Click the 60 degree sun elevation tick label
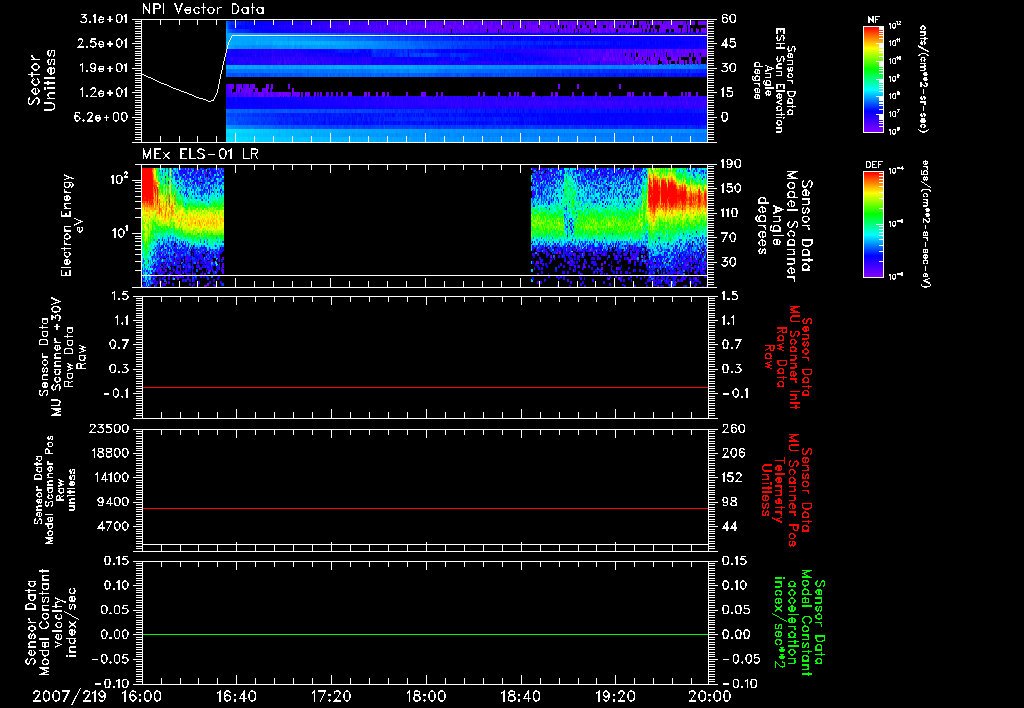The width and height of the screenshot is (1024, 708). tap(729, 19)
